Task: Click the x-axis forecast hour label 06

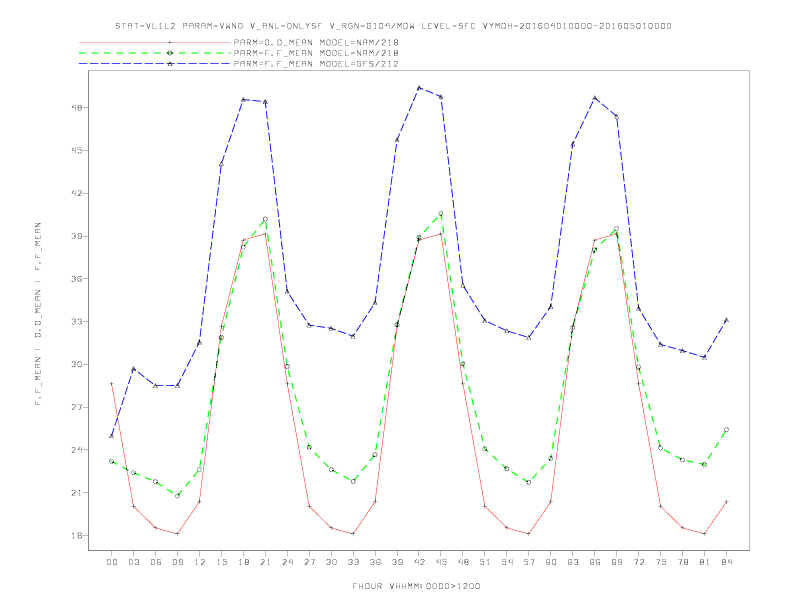Action: click(x=156, y=562)
